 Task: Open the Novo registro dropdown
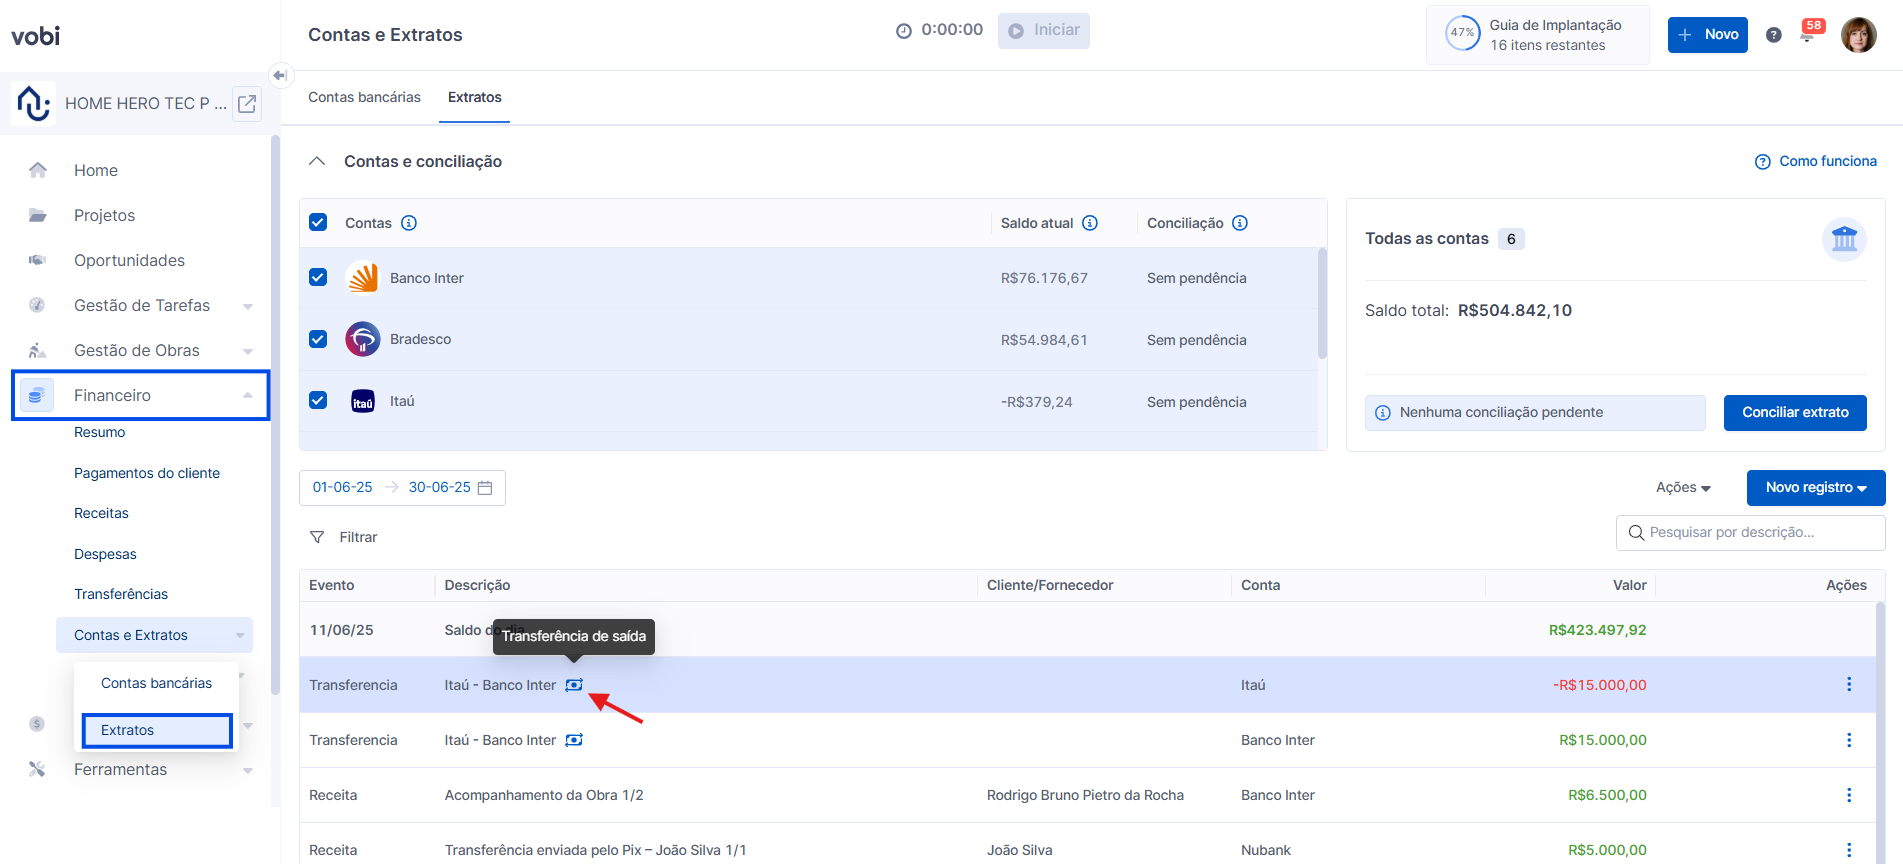tap(1816, 488)
